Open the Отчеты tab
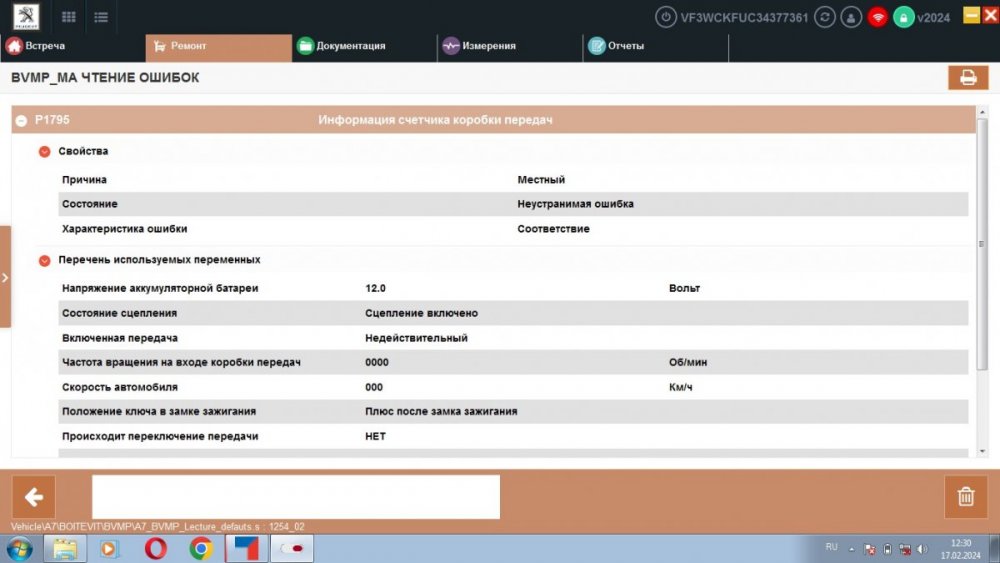Viewport: 1000px width, 563px height. 656,46
